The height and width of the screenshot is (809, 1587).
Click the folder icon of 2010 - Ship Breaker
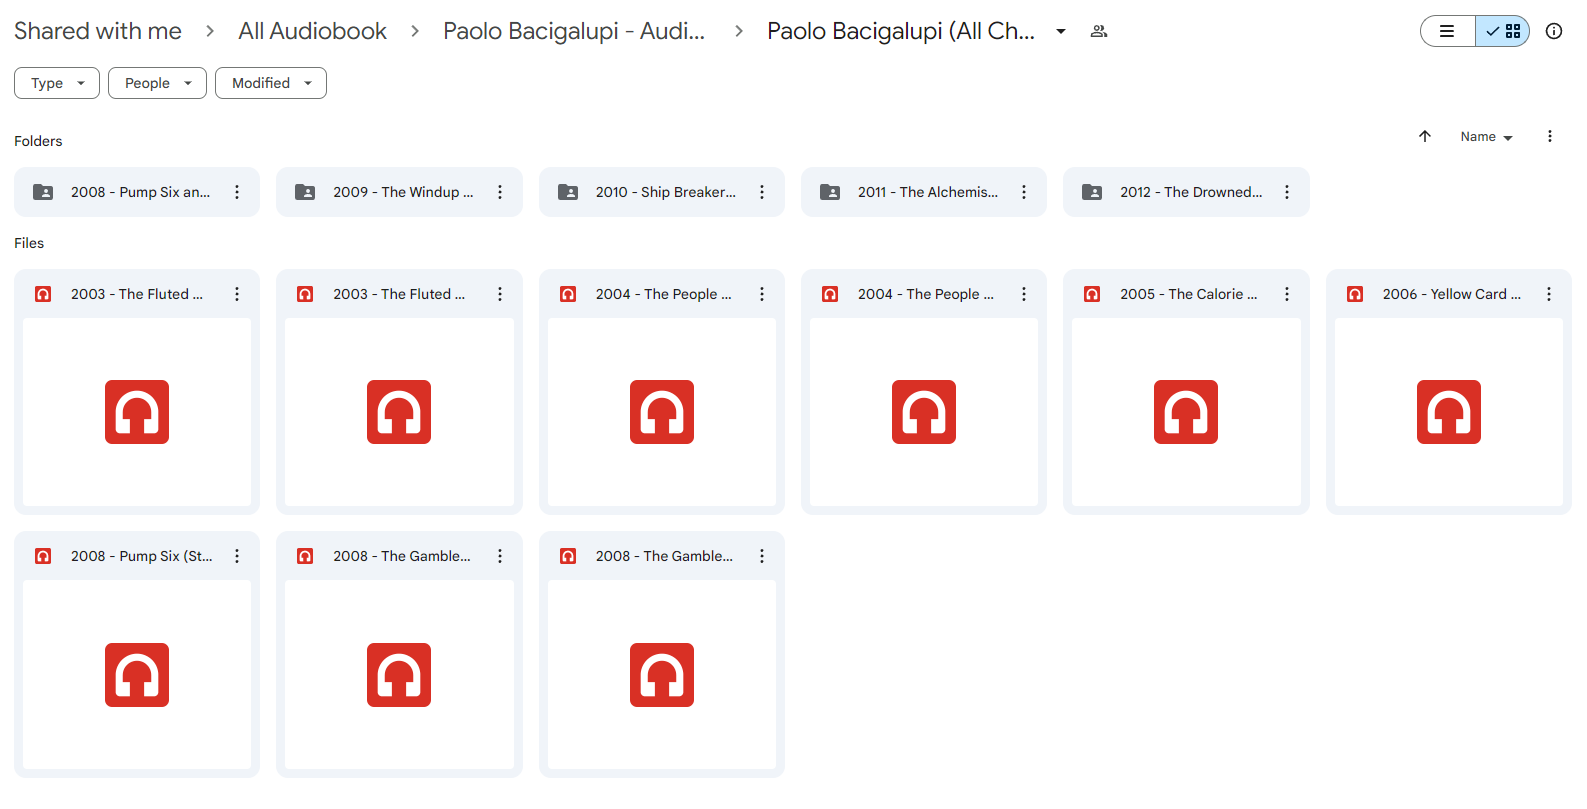point(568,192)
